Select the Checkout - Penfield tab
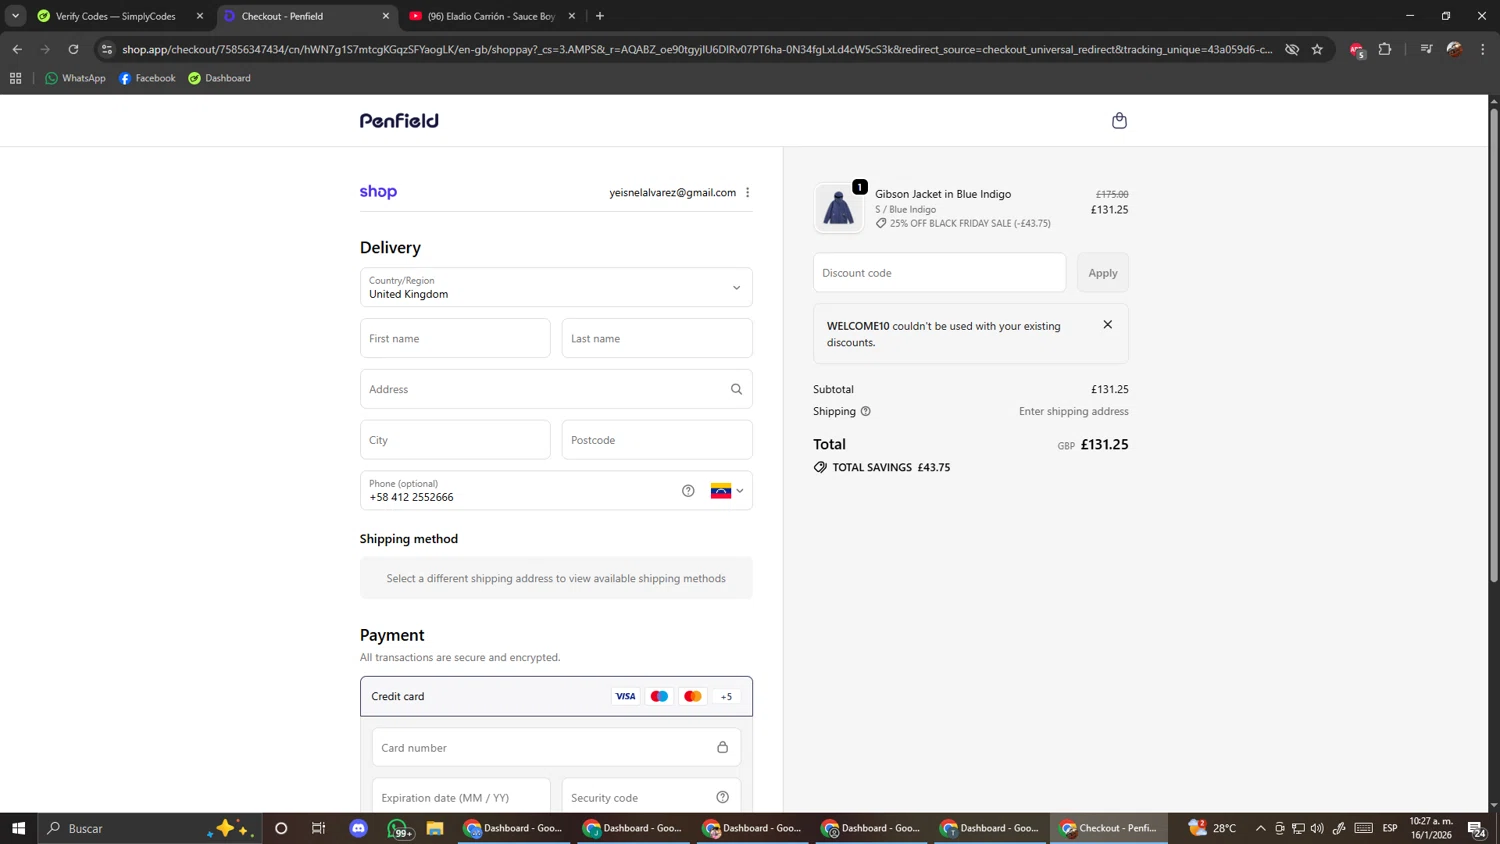Image resolution: width=1500 pixels, height=844 pixels. 305,16
